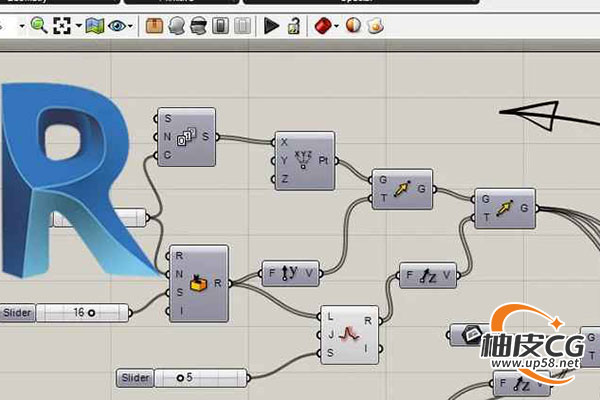Click the N input of the Random component
Image resolution: width=600 pixels, height=400 pixels.
tap(179, 274)
